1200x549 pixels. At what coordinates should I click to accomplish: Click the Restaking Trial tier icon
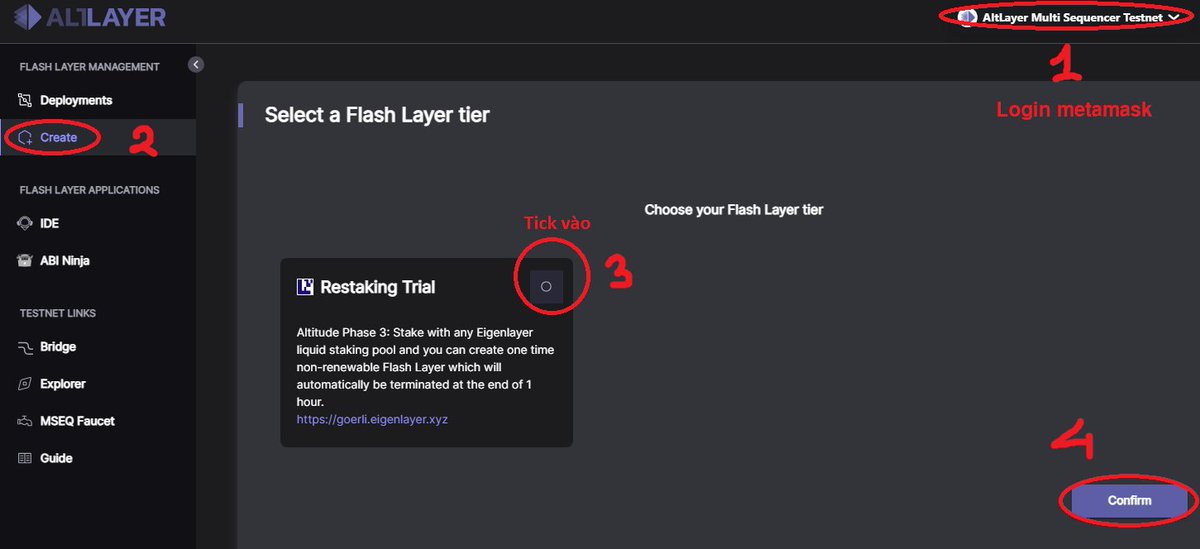click(x=305, y=287)
